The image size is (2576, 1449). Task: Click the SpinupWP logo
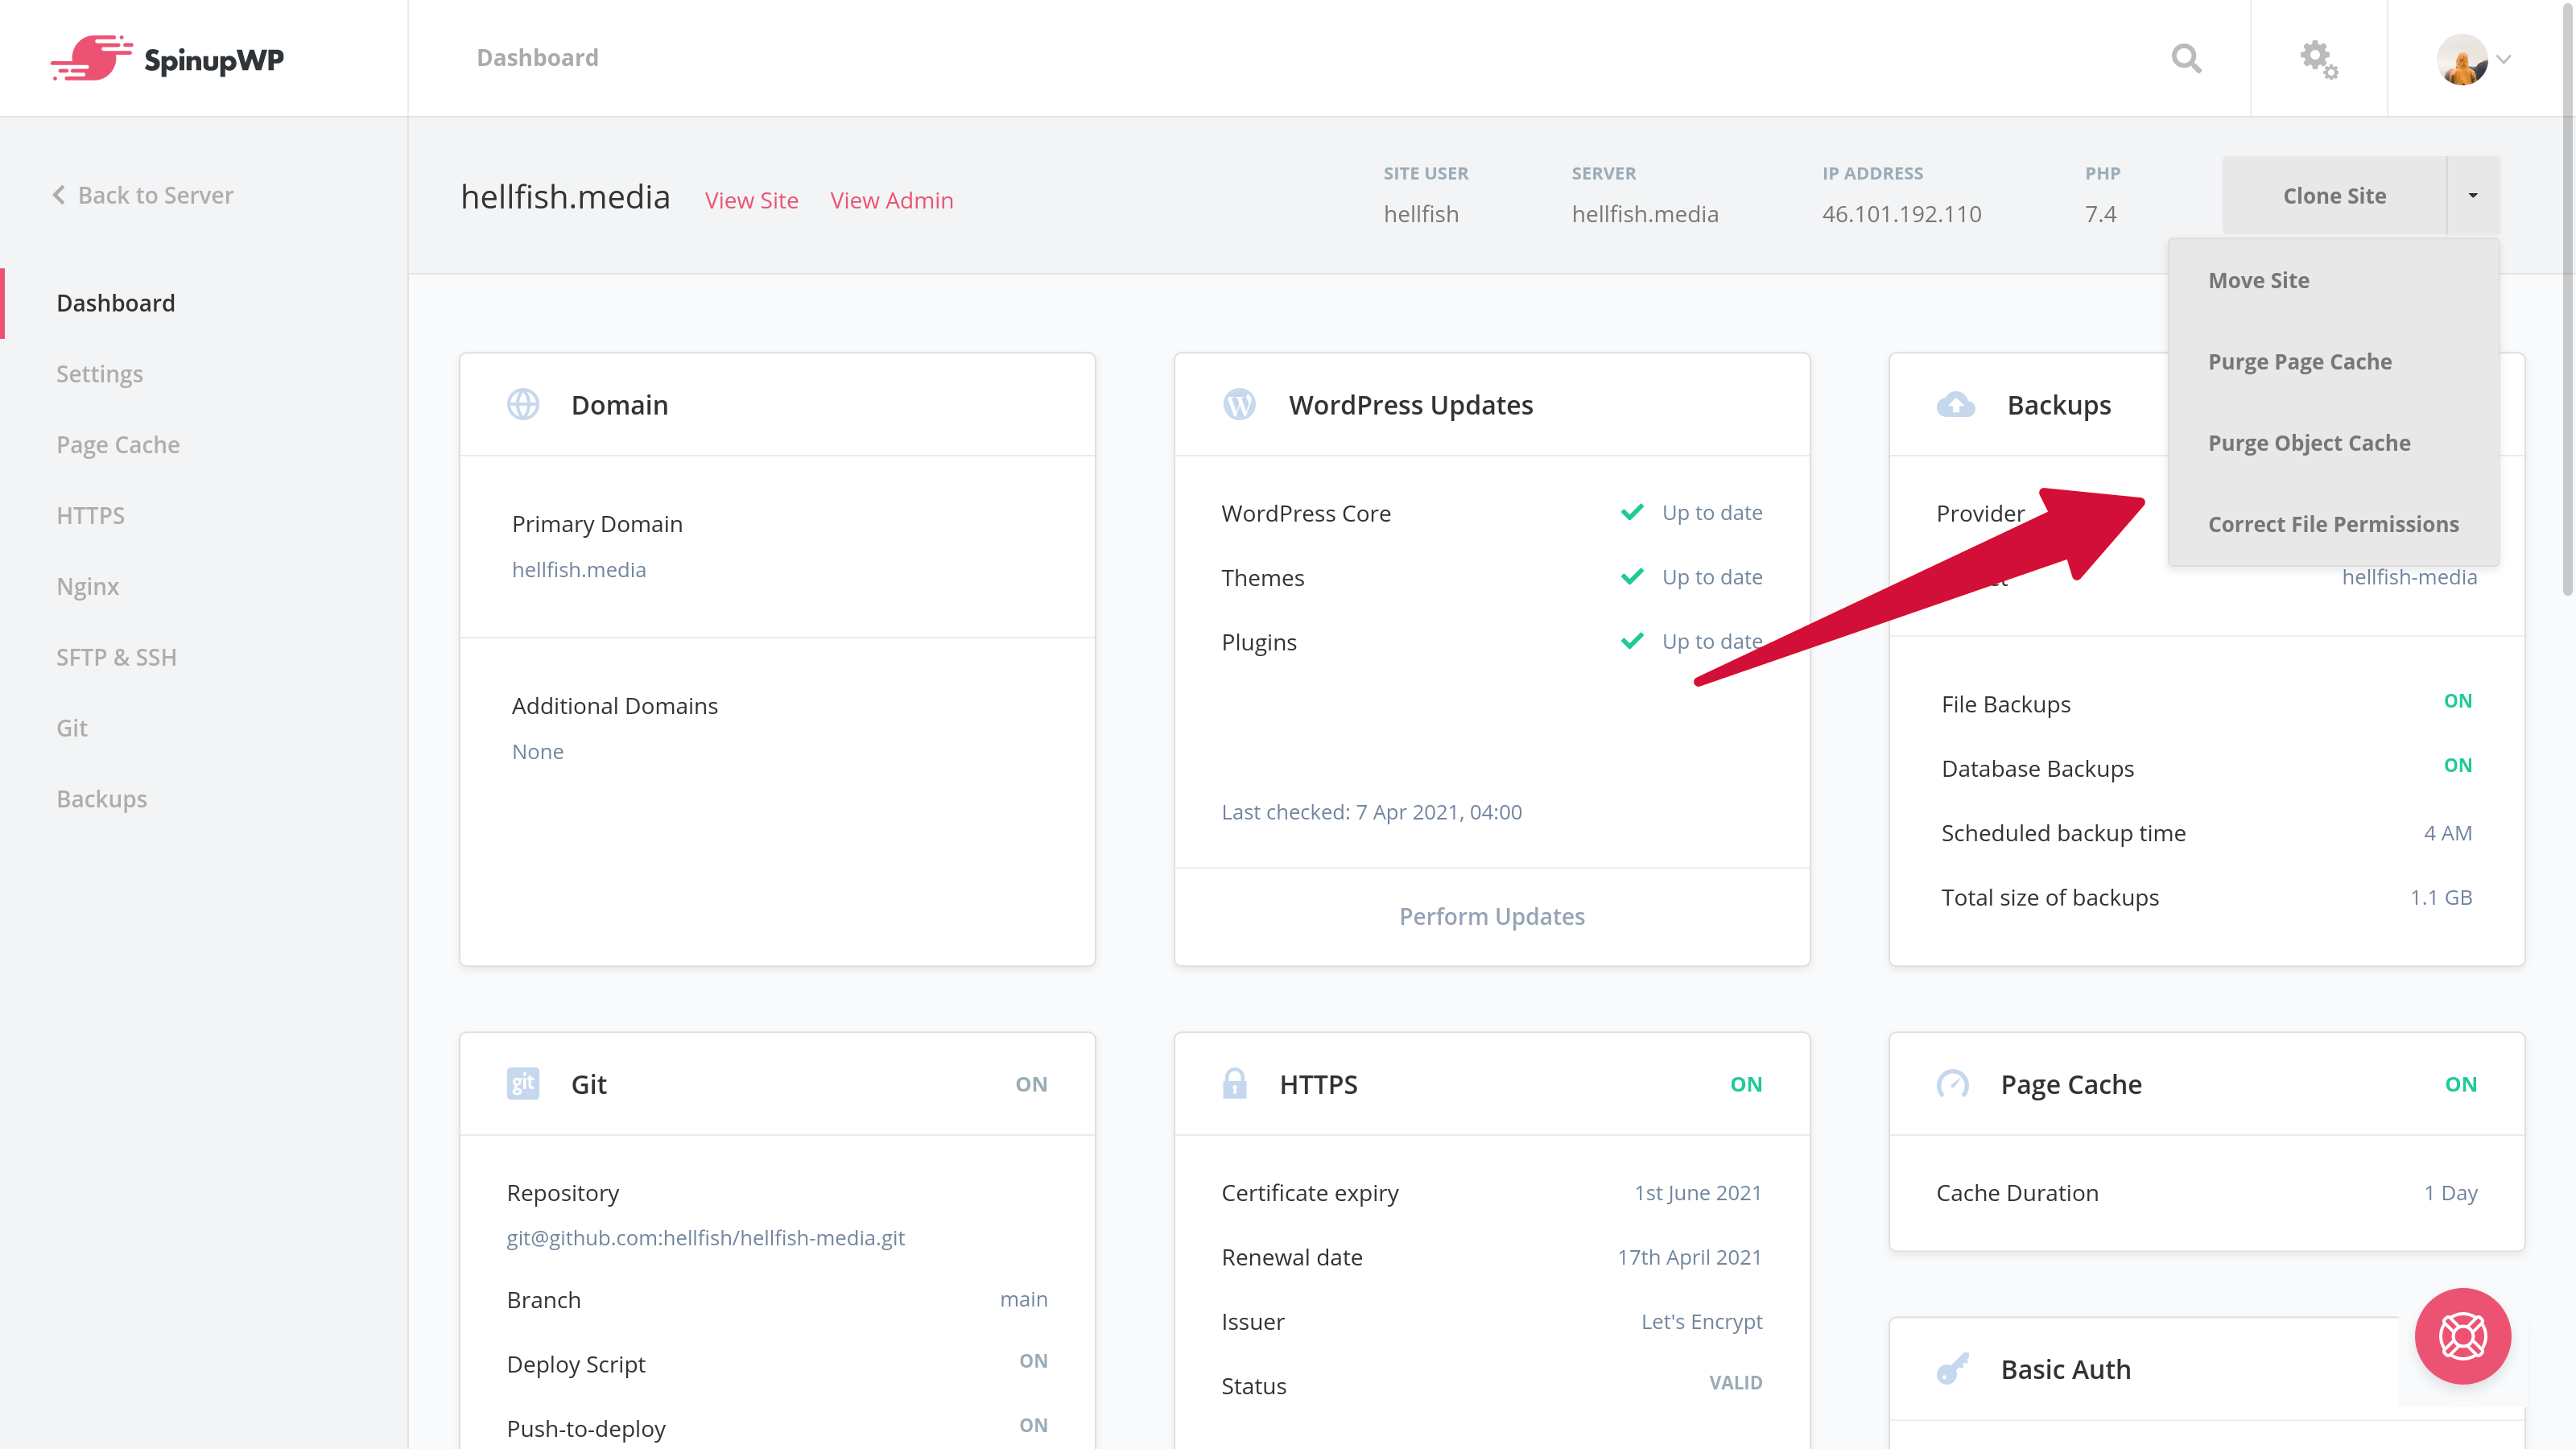[167, 58]
